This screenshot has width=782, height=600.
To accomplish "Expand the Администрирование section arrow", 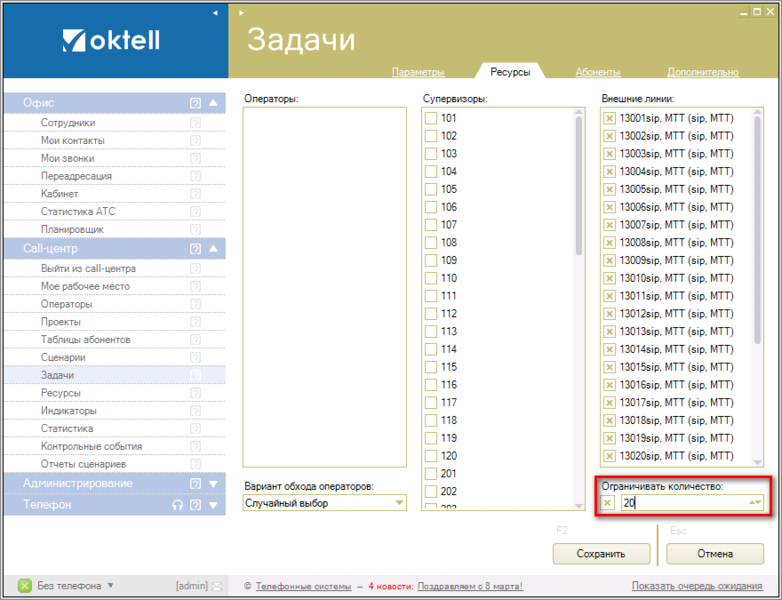I will (213, 484).
